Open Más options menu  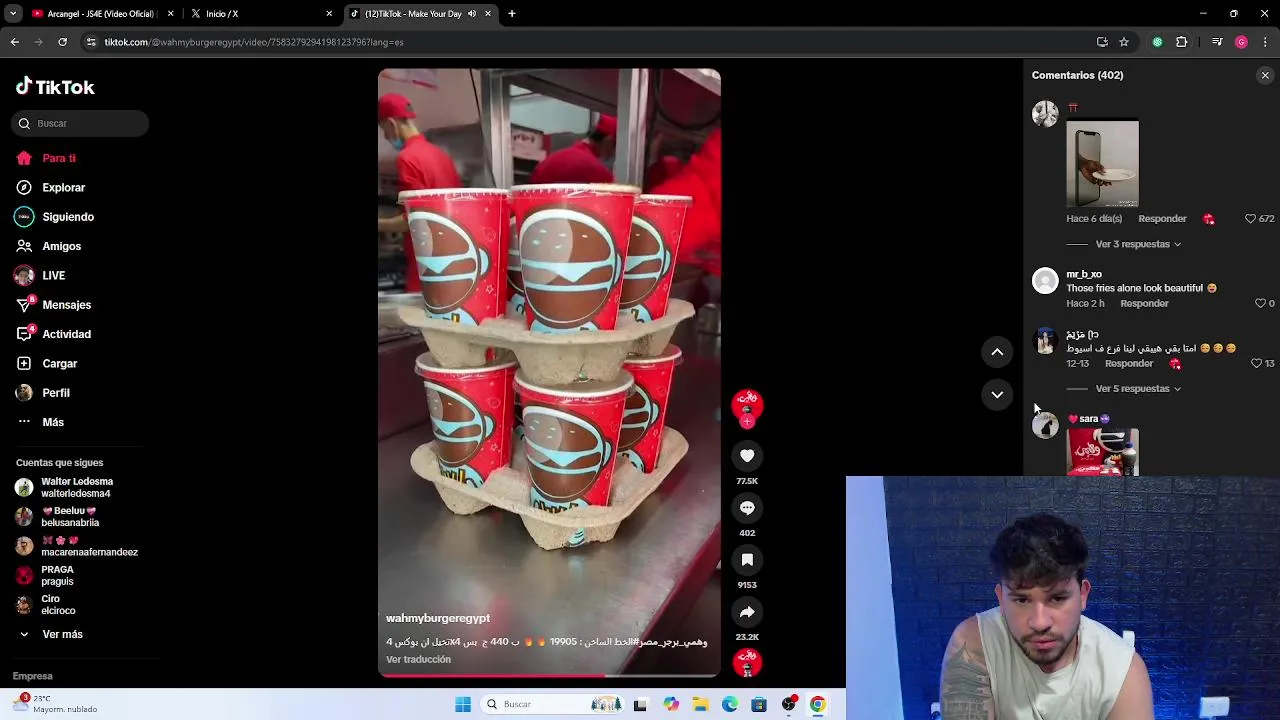pyautogui.click(x=52, y=422)
